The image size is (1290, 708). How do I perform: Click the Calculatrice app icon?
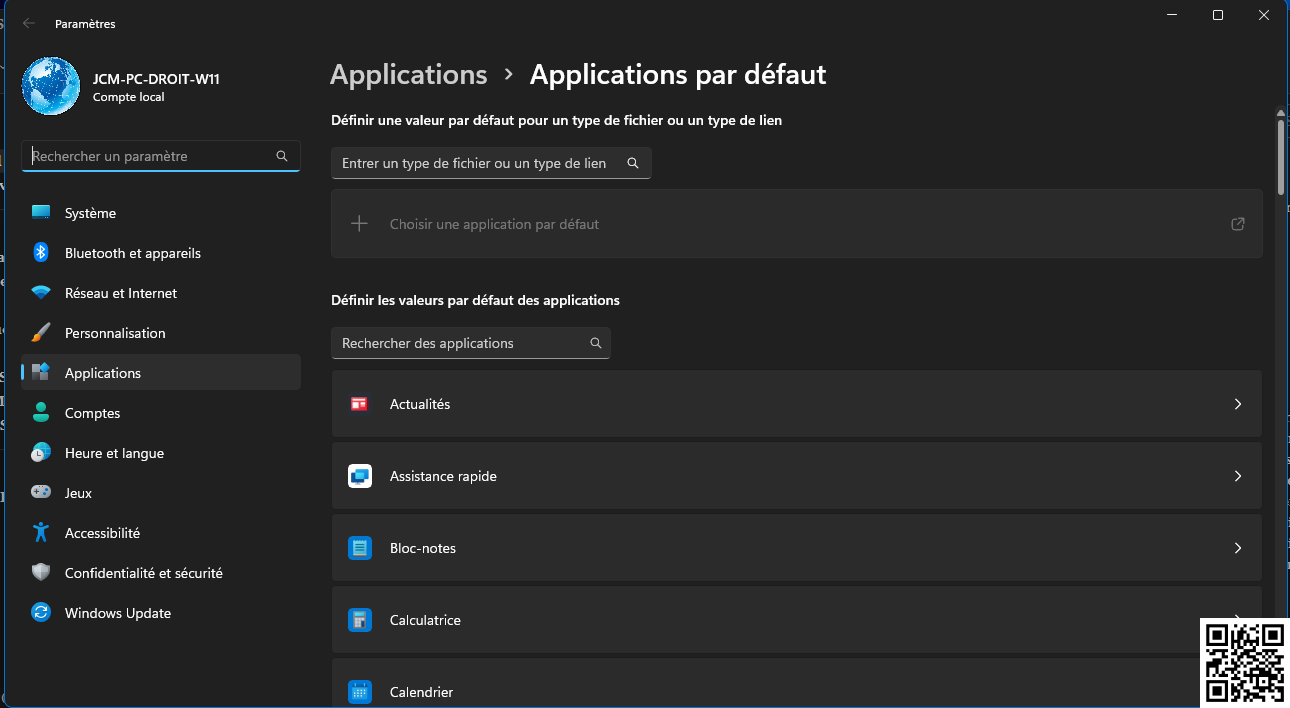[x=359, y=620]
